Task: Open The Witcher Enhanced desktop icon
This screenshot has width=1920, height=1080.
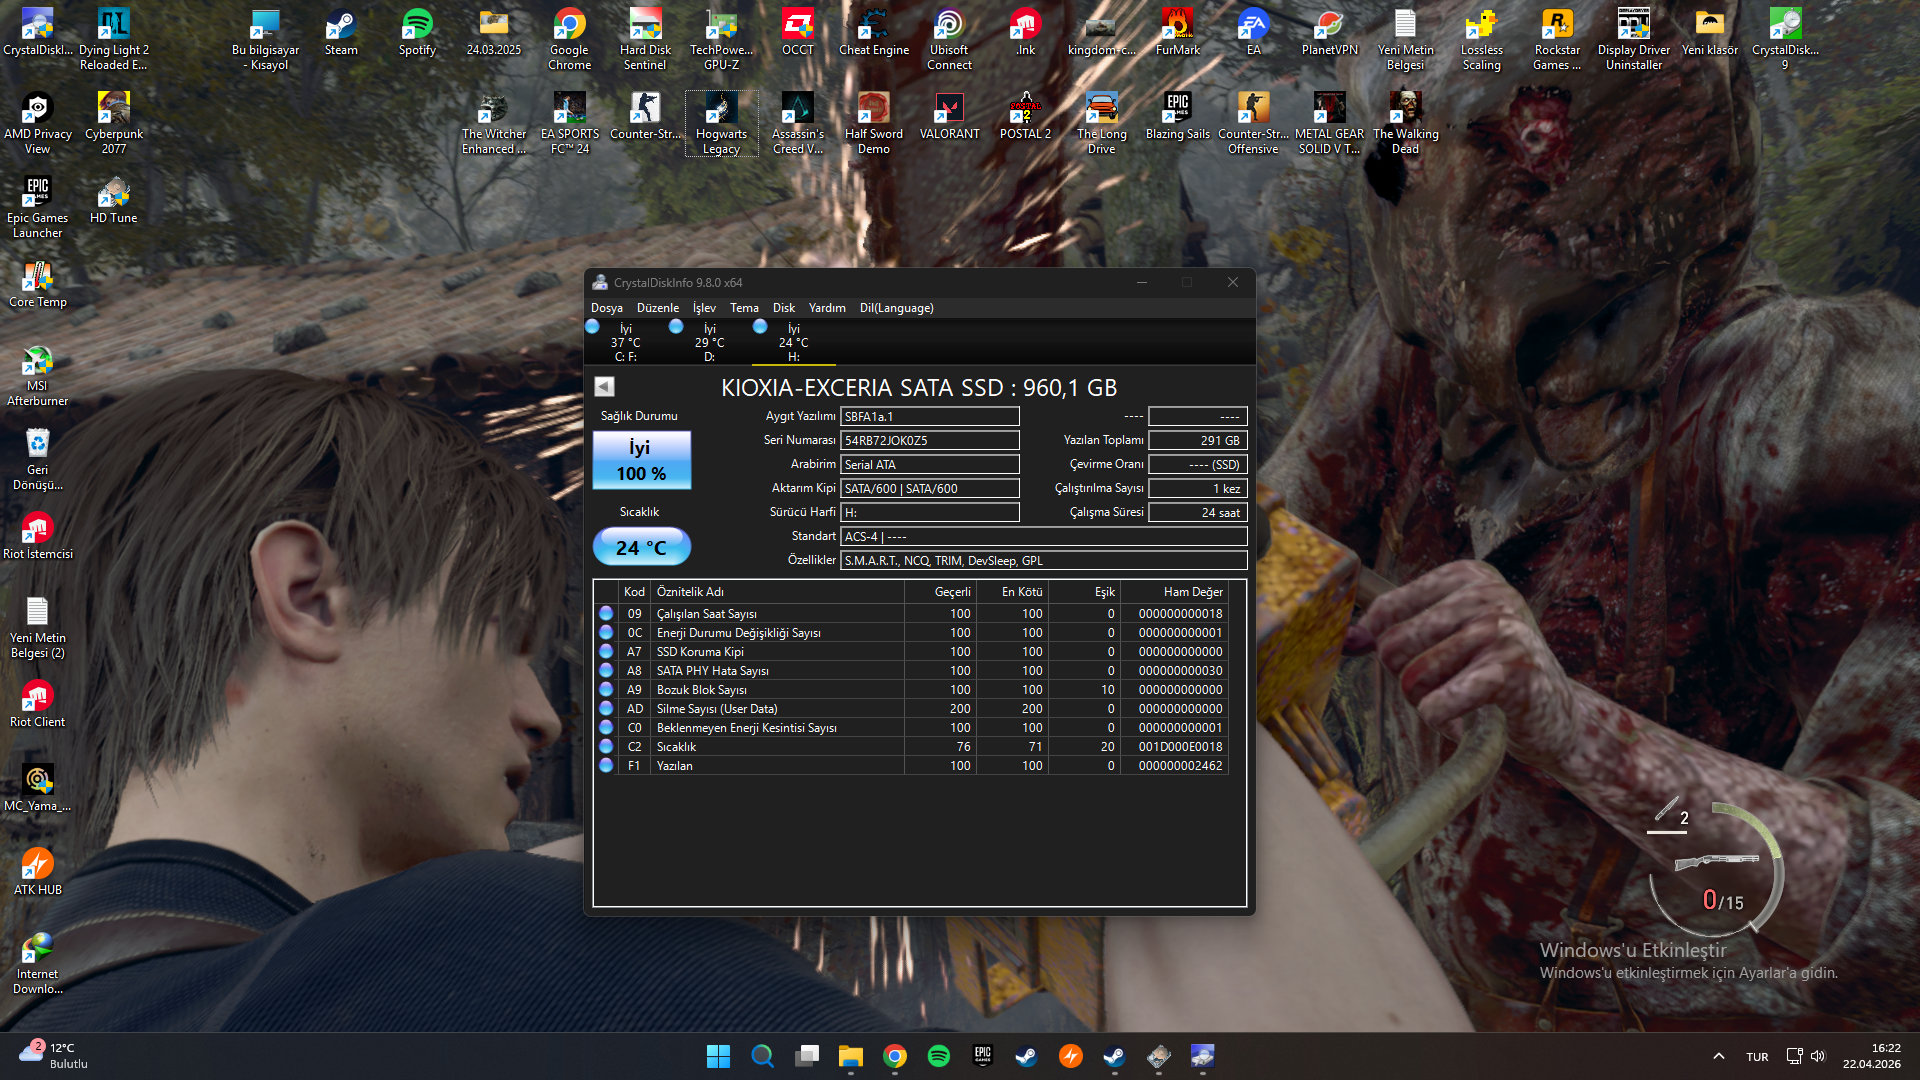Action: 493,124
